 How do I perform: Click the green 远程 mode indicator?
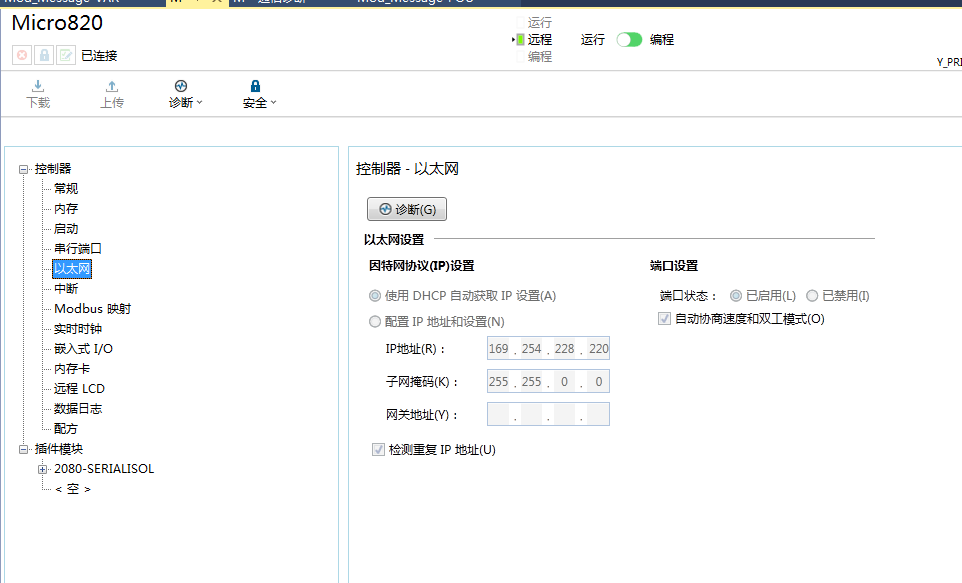(x=520, y=39)
